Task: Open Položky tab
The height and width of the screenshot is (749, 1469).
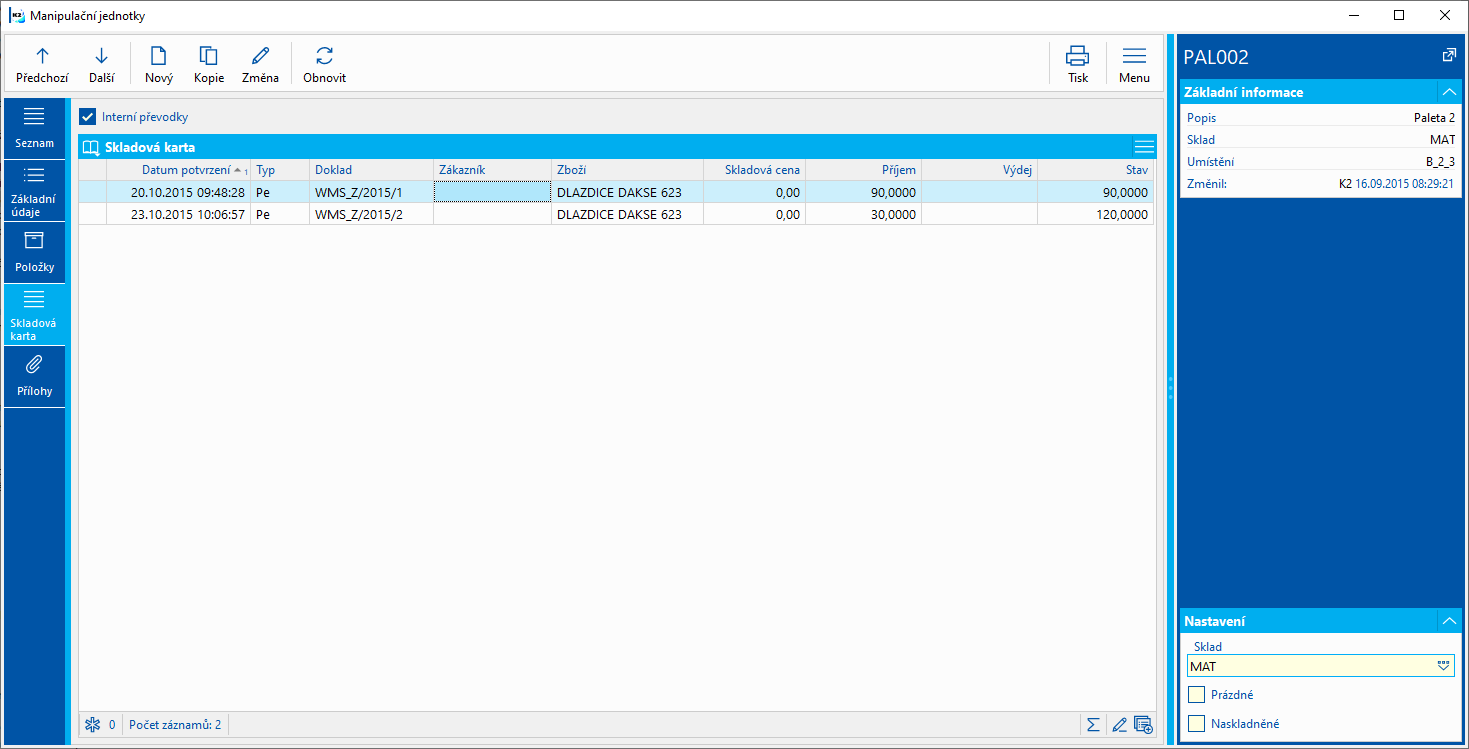Action: [x=34, y=252]
